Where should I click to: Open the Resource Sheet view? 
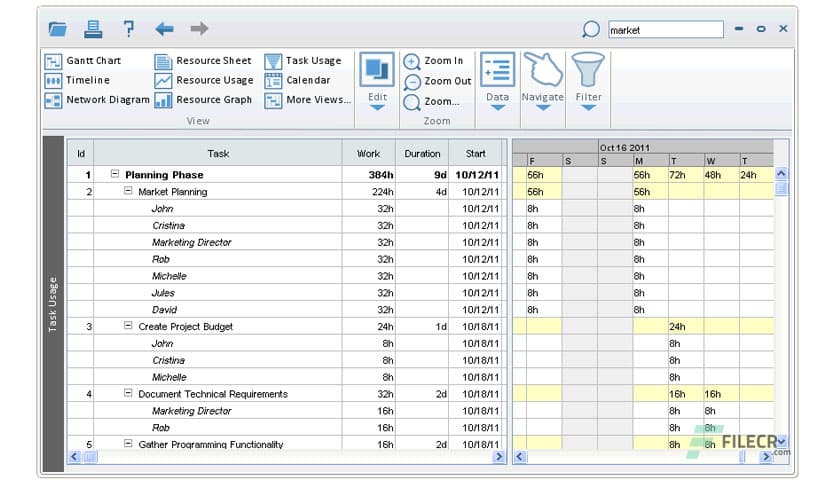[203, 61]
